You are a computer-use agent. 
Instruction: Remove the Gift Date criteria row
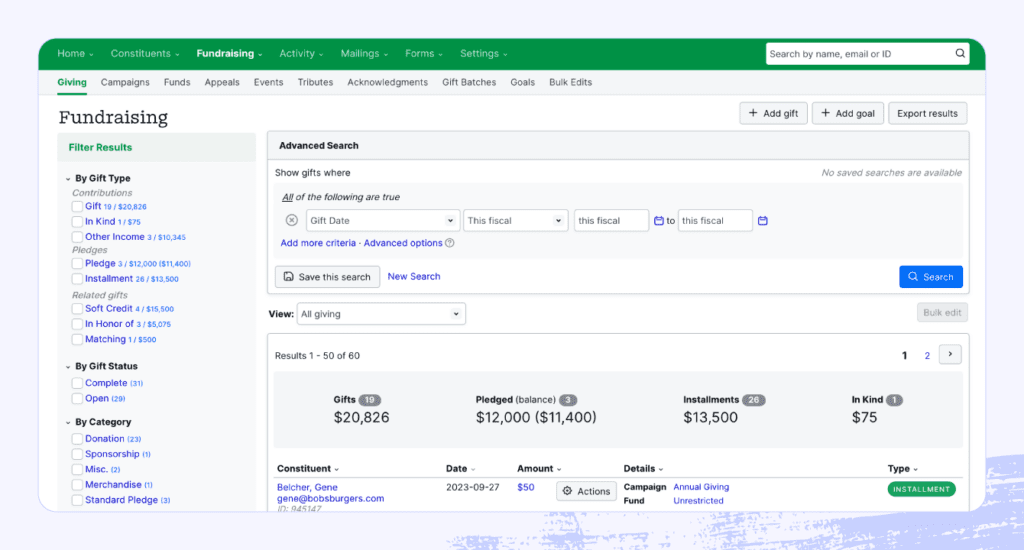coord(292,220)
